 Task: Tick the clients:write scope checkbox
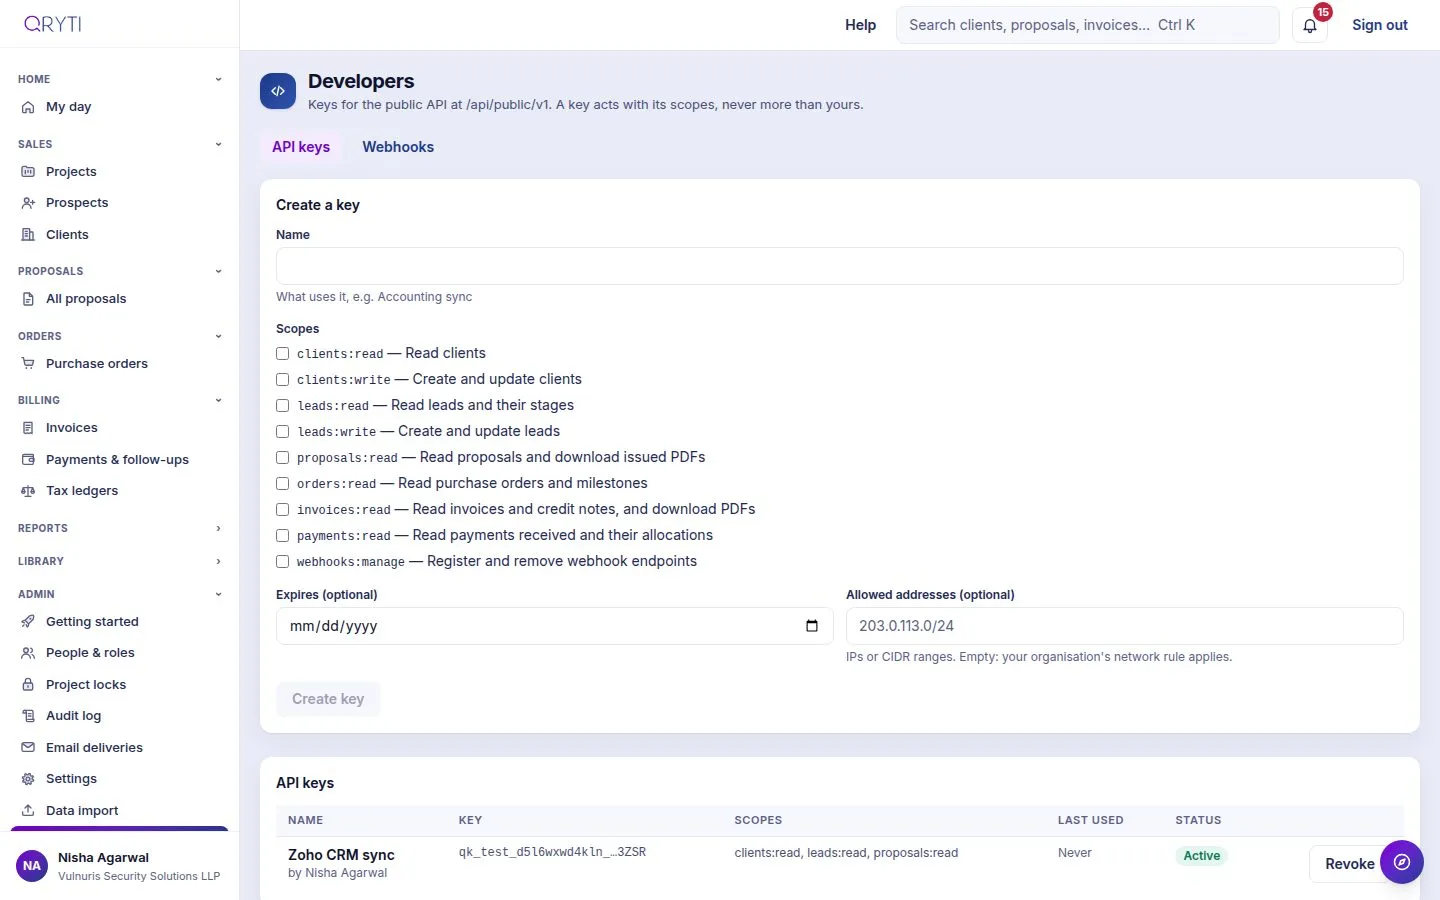point(283,380)
